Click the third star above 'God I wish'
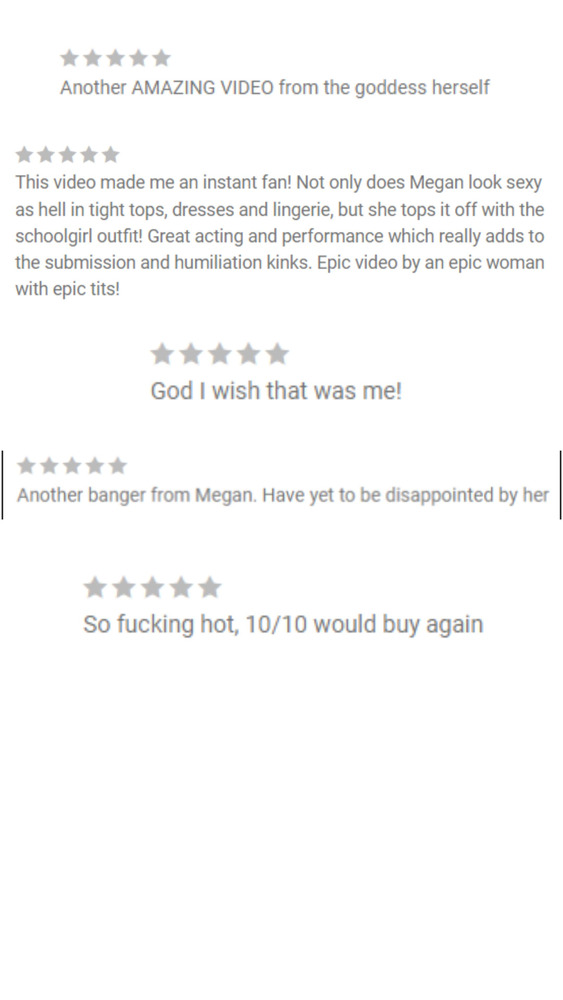The image size is (563, 1000). (x=220, y=353)
